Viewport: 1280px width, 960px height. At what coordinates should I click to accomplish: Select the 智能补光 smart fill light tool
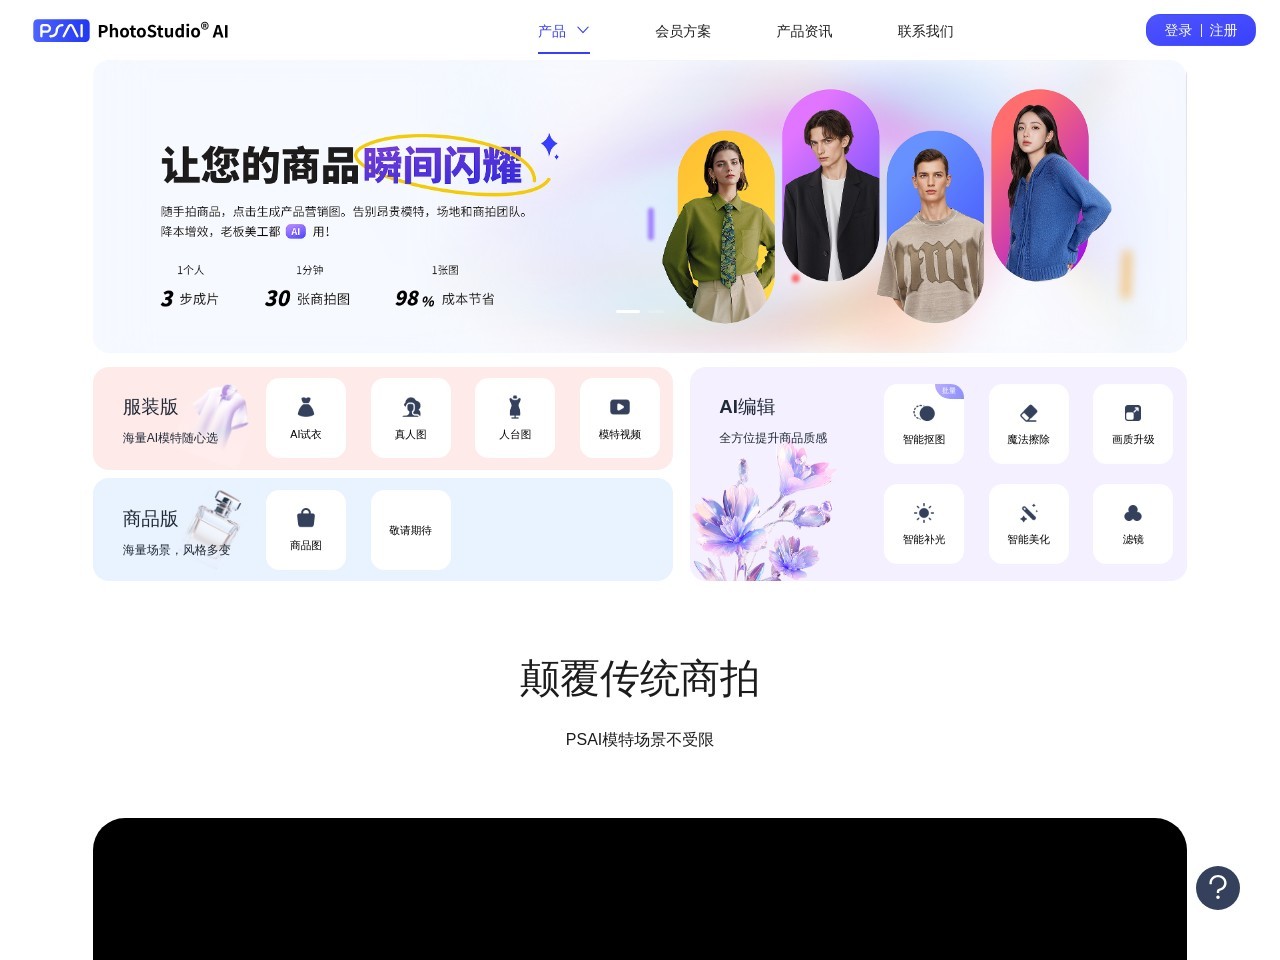924,524
